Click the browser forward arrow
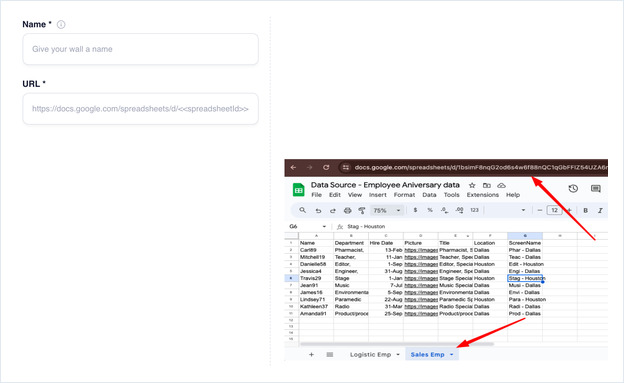Screen dimensions: 624x383 (310, 168)
